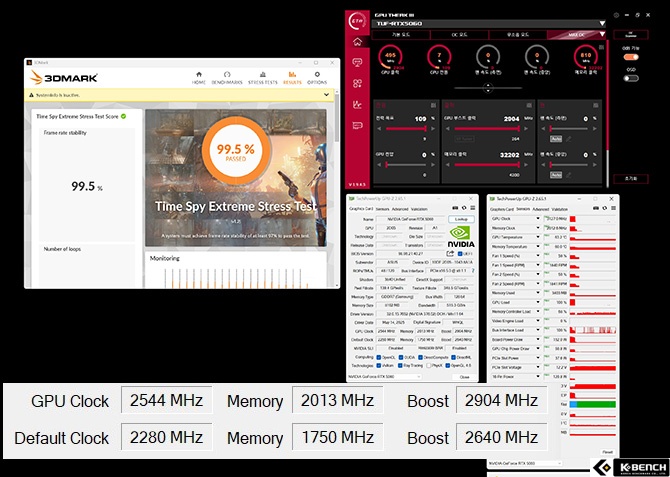670x477 pixels.
Task: Open the GPU Tweak GPU-card info sidebar icon
Action: point(358,125)
